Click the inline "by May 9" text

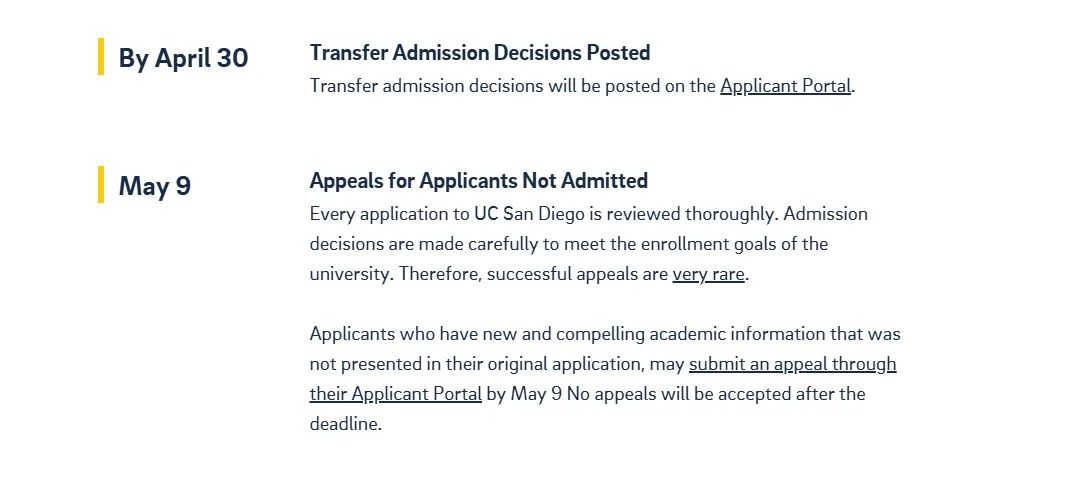(x=525, y=394)
